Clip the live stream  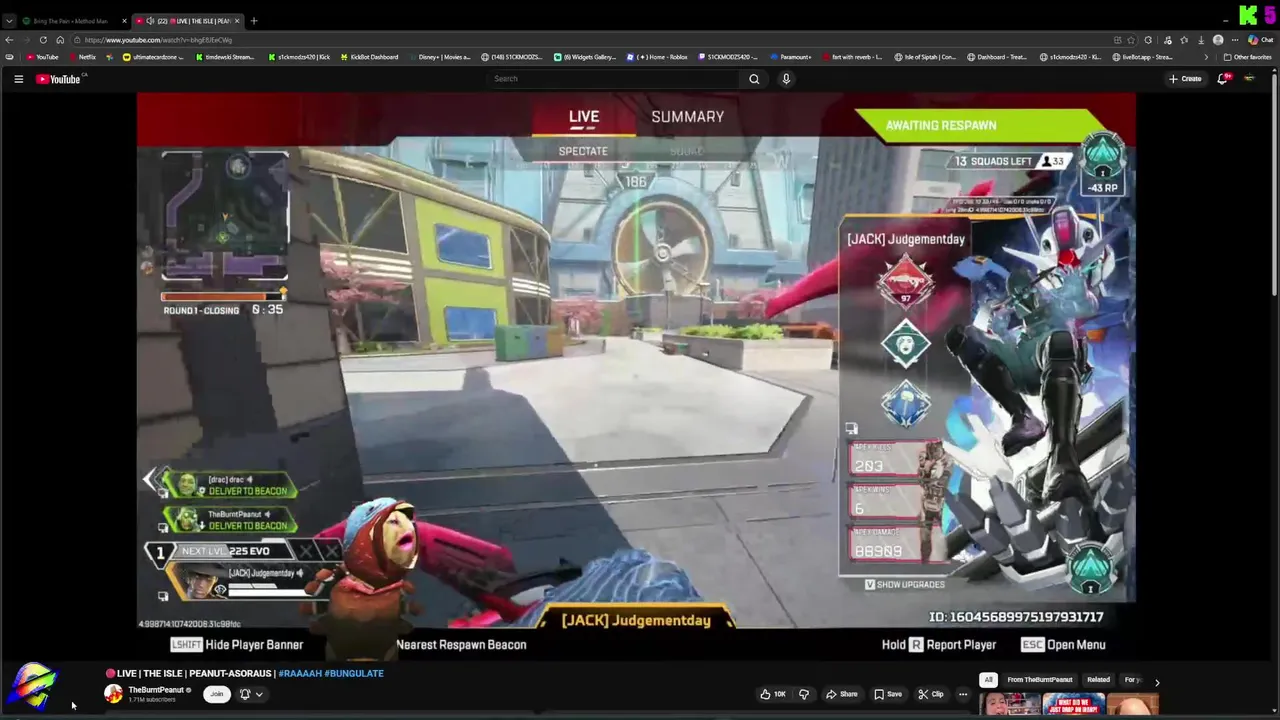[x=931, y=694]
